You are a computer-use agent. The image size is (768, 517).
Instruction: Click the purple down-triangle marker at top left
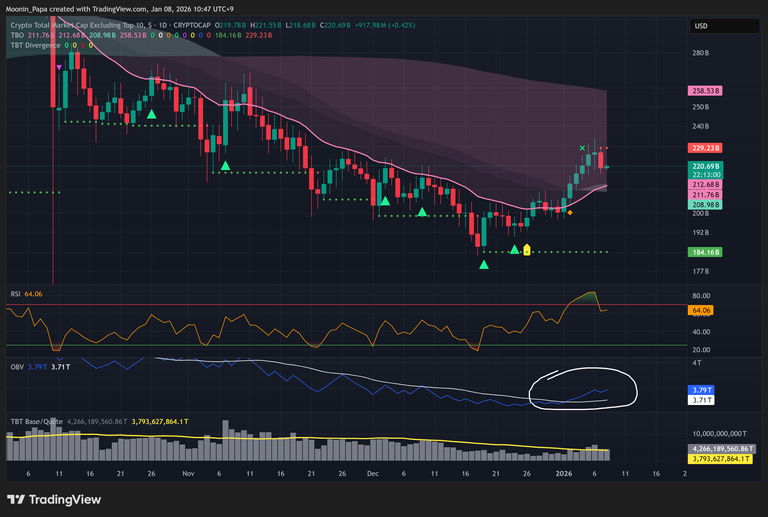tap(59, 67)
